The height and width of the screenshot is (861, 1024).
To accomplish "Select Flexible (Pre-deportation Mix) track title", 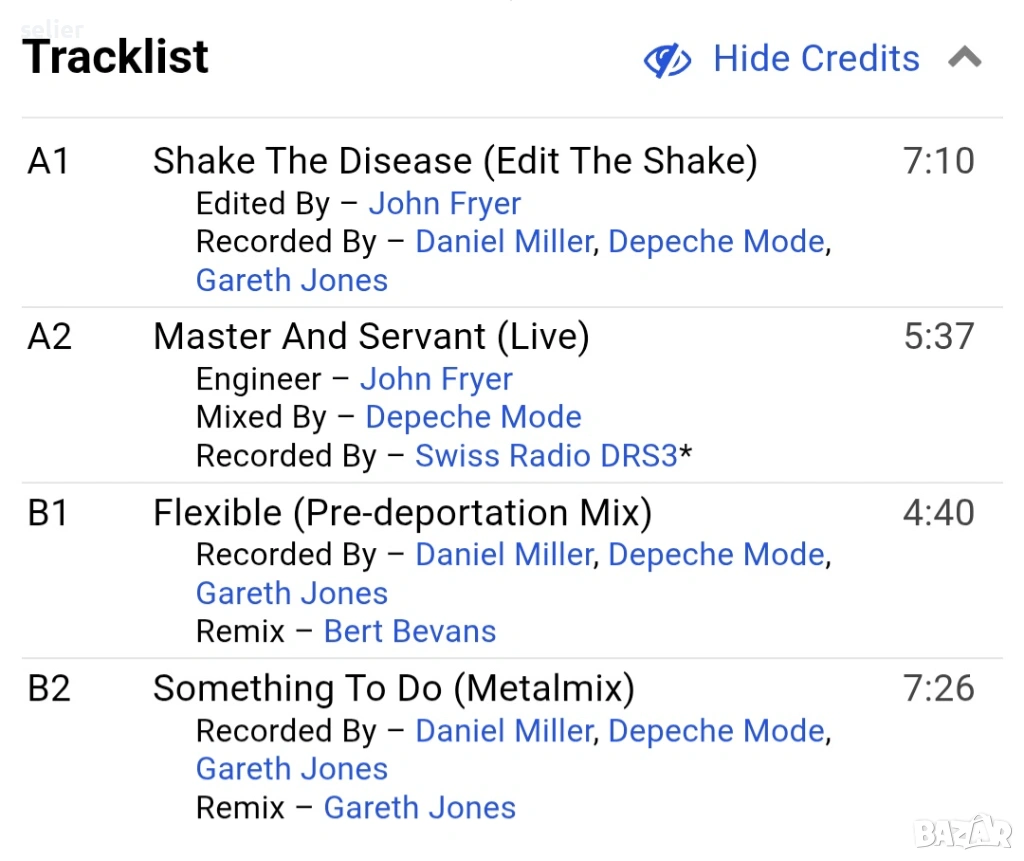I will click(x=402, y=513).
